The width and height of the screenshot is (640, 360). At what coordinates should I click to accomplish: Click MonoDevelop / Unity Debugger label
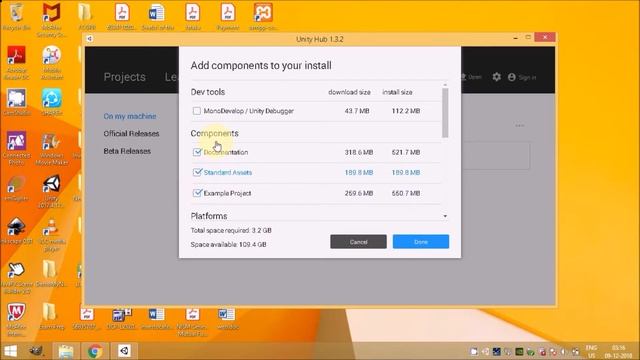click(x=249, y=111)
